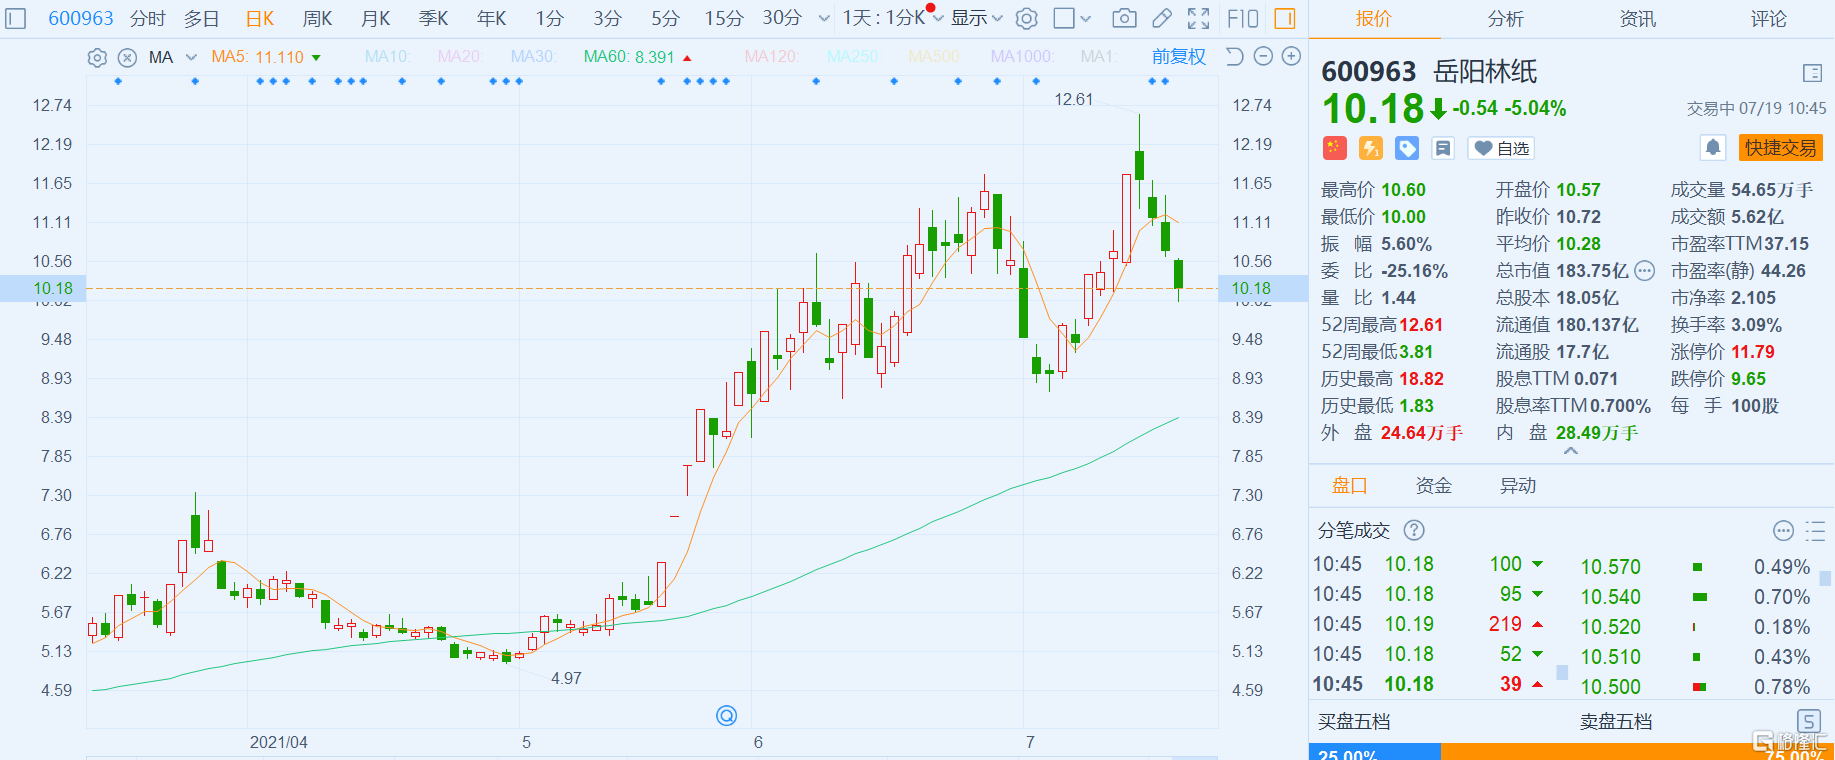Image resolution: width=1835 pixels, height=760 pixels.
Task: Switch to the 周K chart tab
Action: pyautogui.click(x=317, y=18)
